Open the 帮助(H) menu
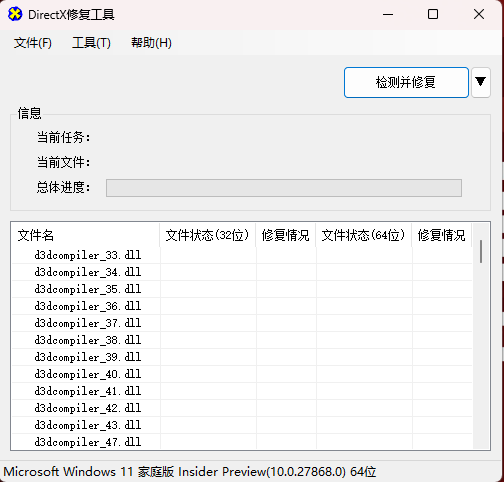Screen dimensions: 504x482 tap(151, 43)
